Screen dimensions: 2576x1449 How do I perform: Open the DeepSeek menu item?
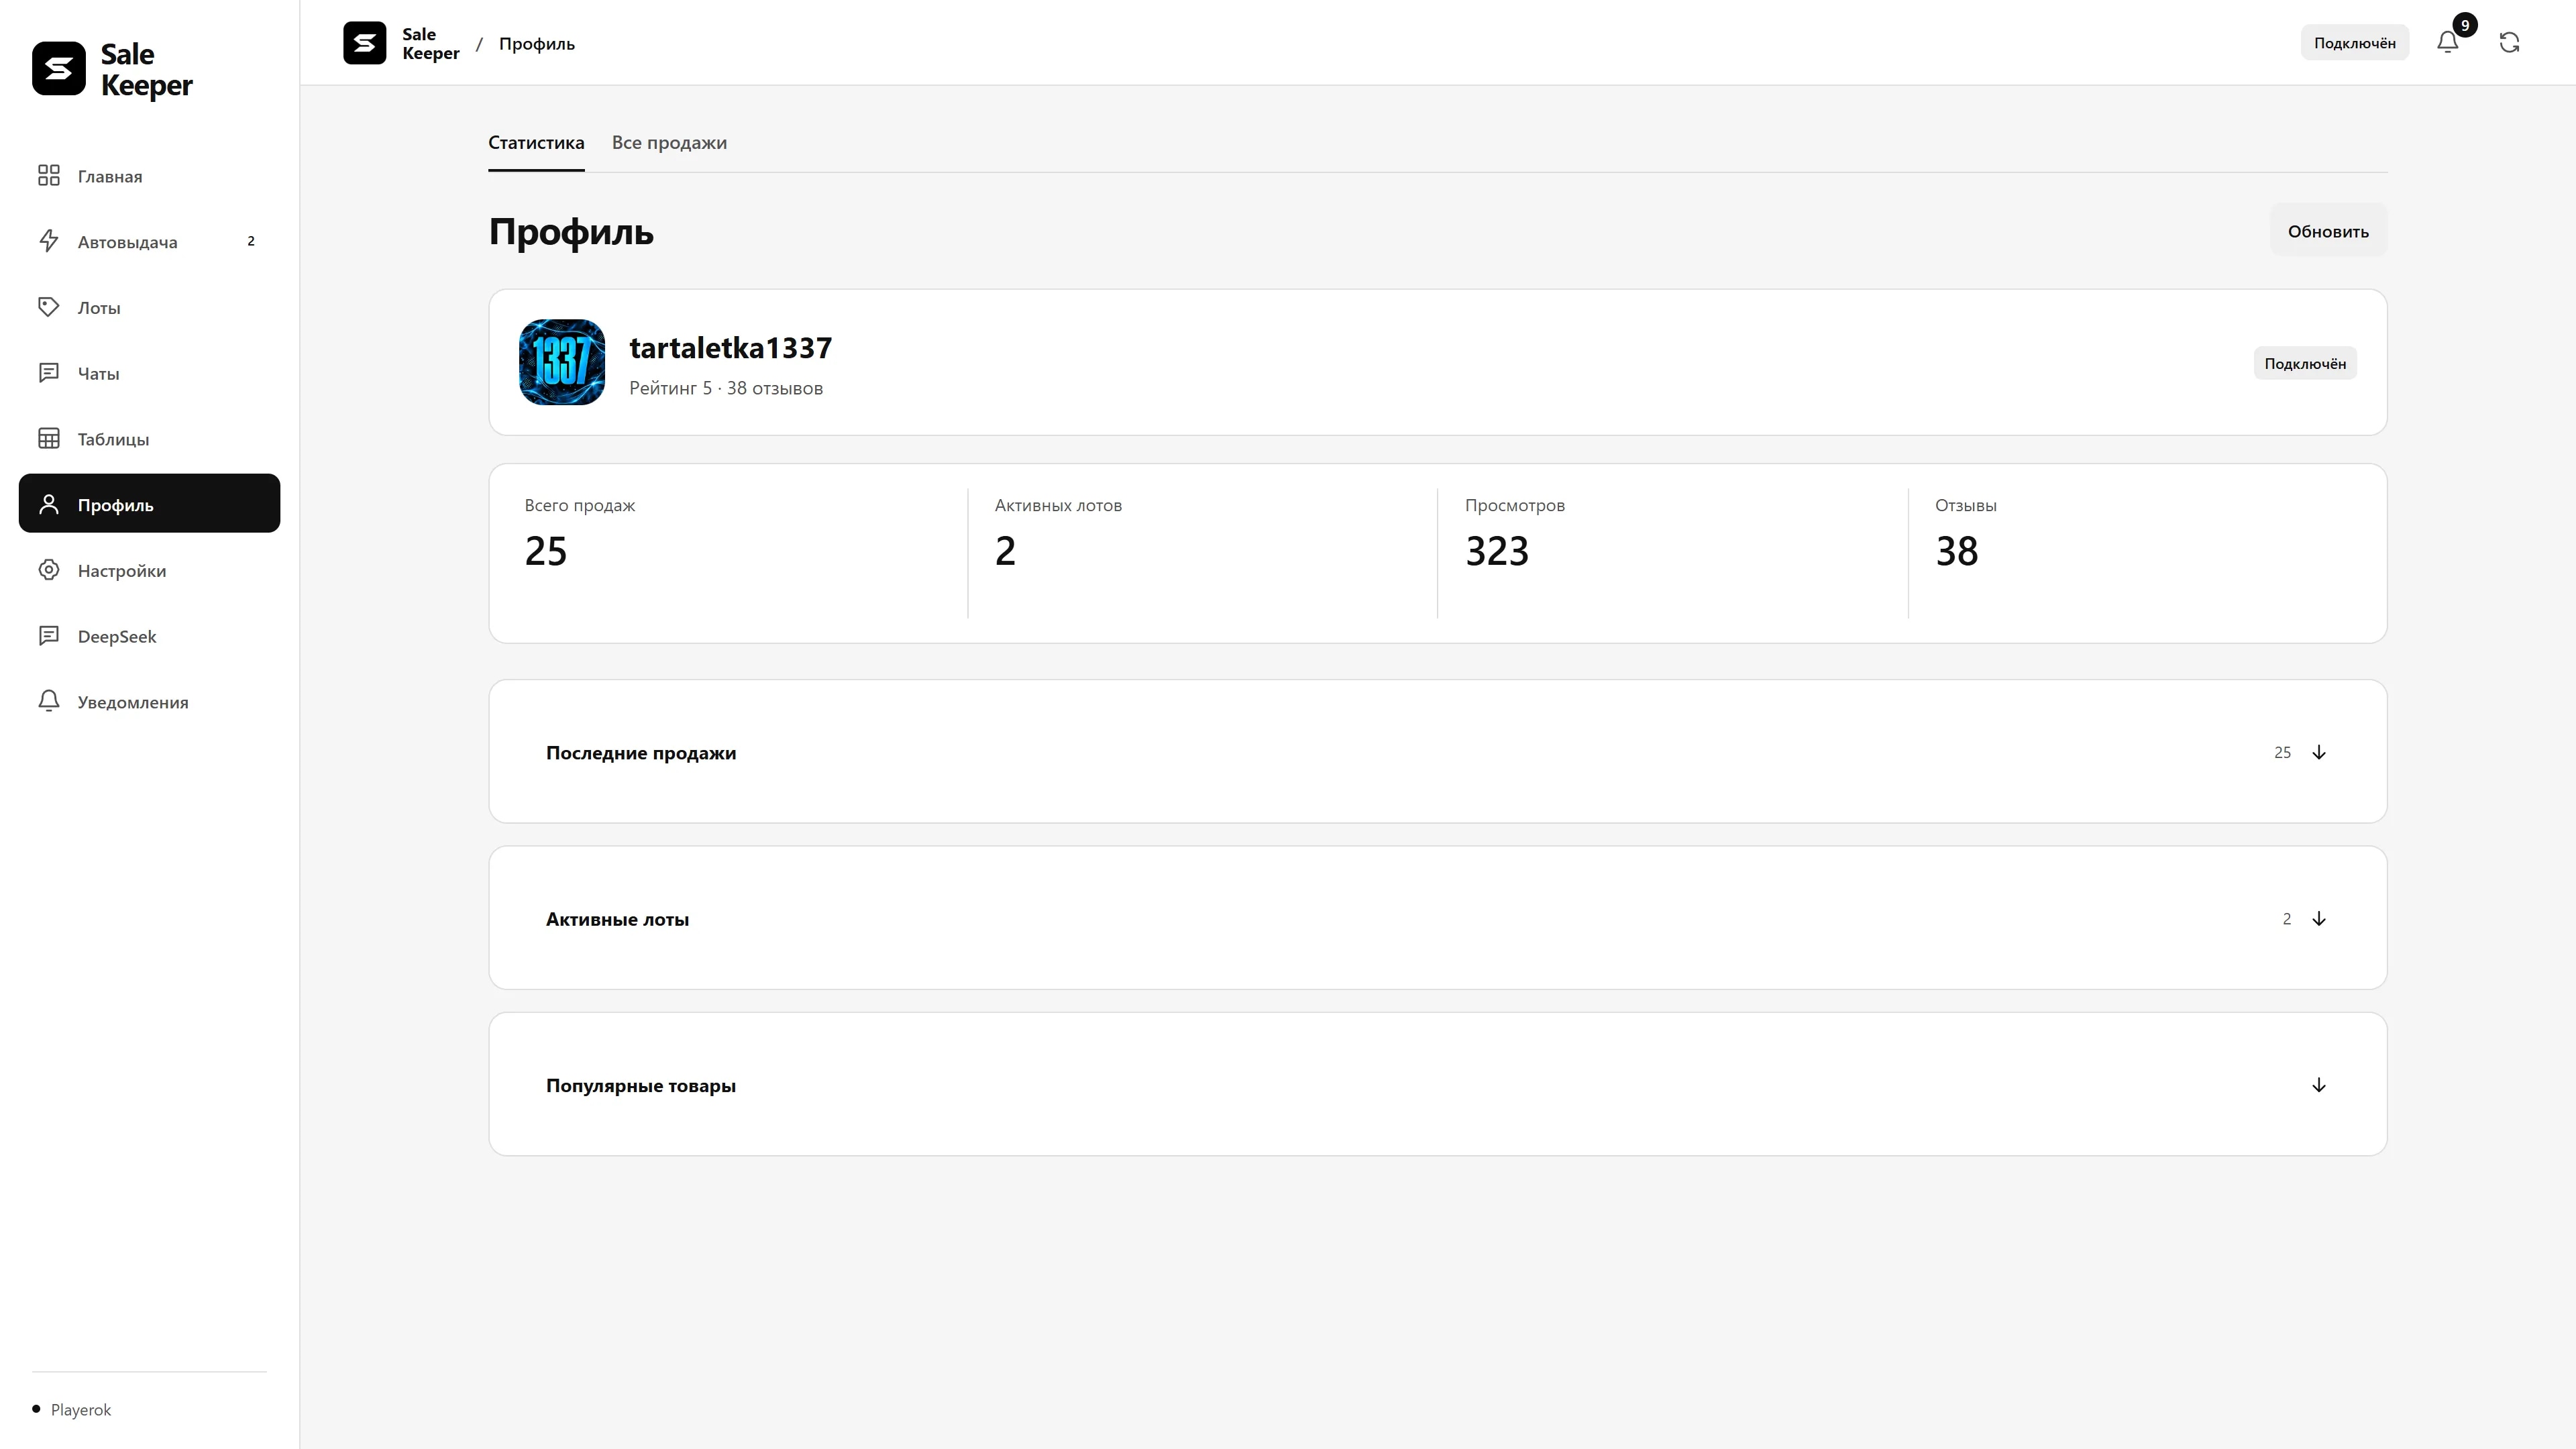149,636
